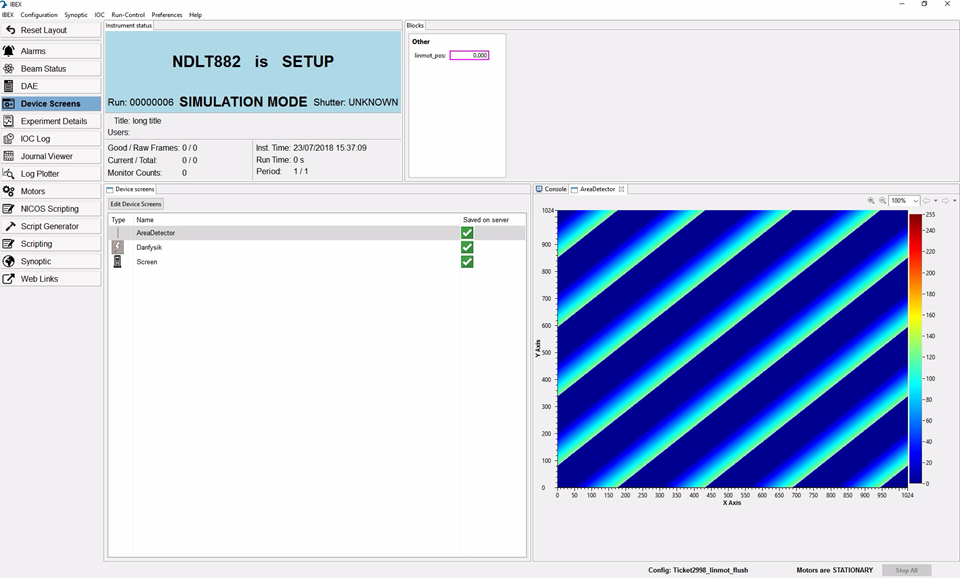This screenshot has height=578, width=960.
Task: Open Experiment Details icon
Action: [9, 121]
